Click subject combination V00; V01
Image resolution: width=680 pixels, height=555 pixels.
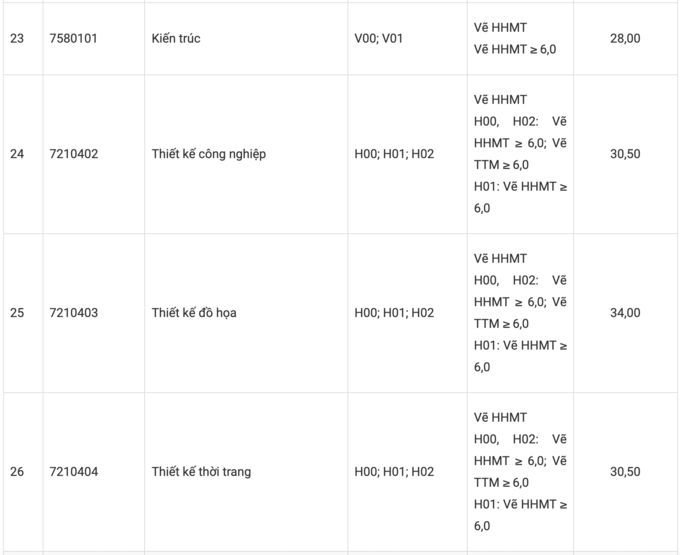(379, 38)
